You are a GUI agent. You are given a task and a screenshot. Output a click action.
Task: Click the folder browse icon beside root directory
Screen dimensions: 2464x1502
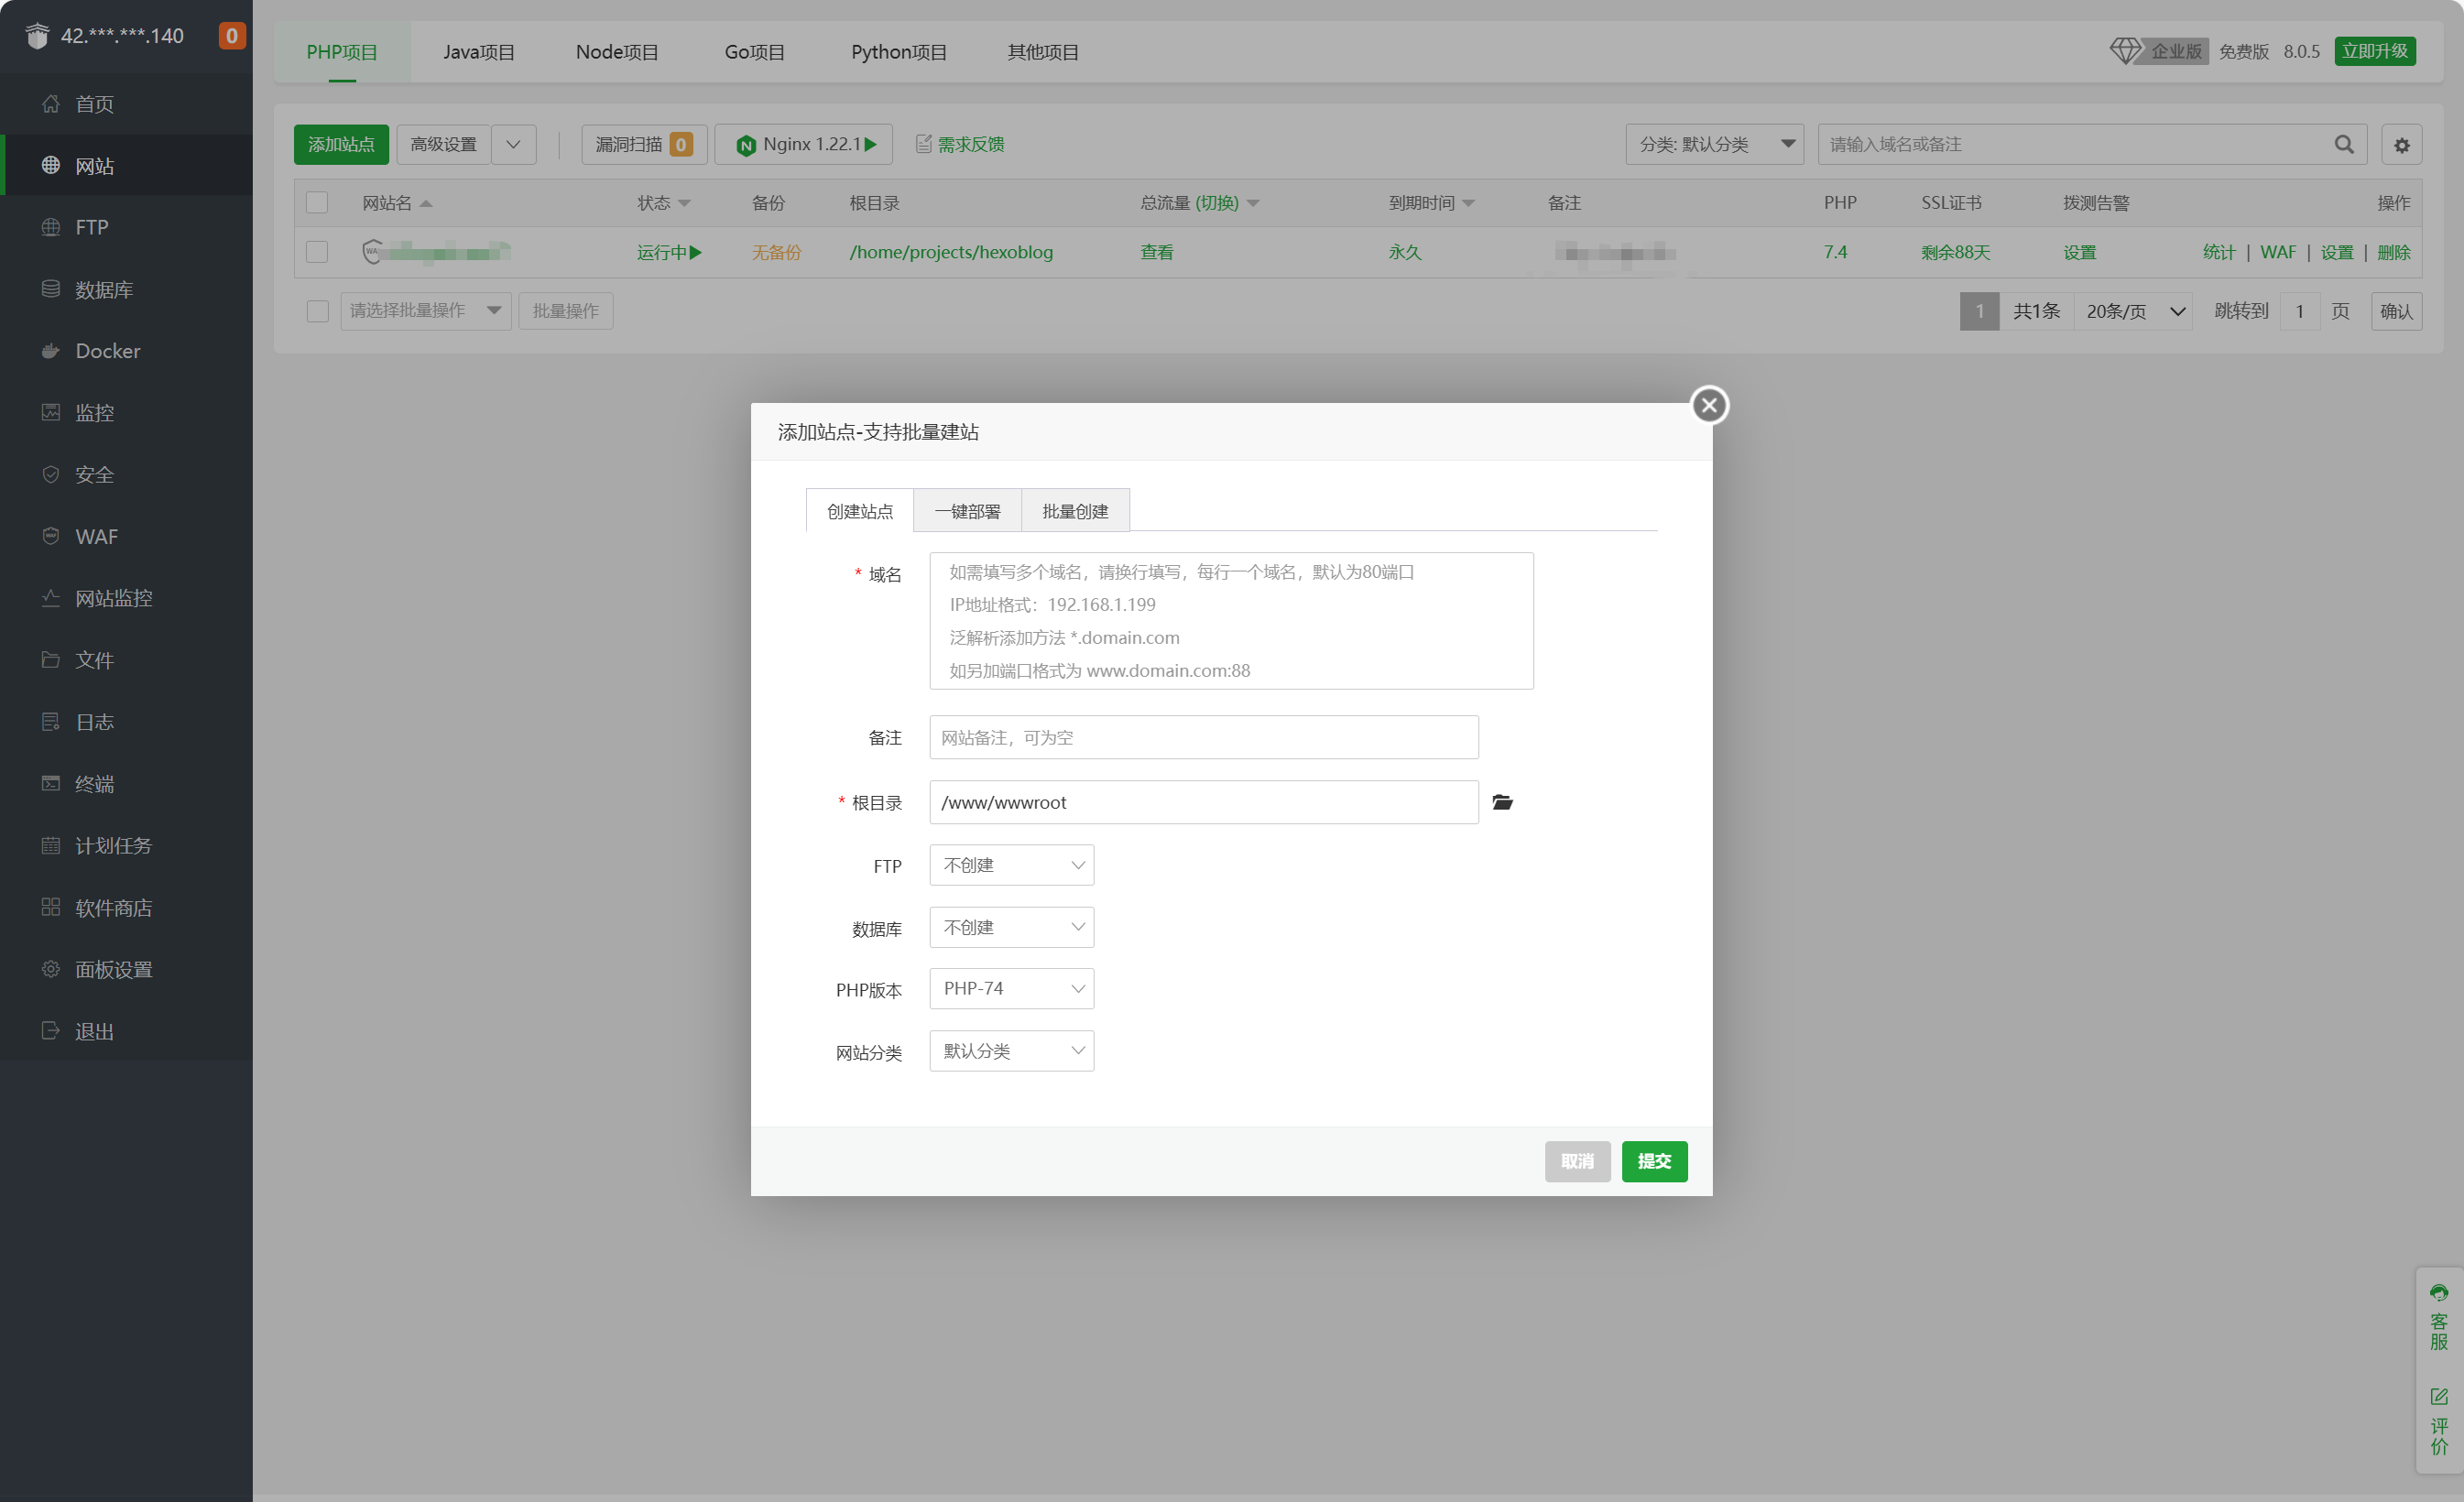point(1502,802)
